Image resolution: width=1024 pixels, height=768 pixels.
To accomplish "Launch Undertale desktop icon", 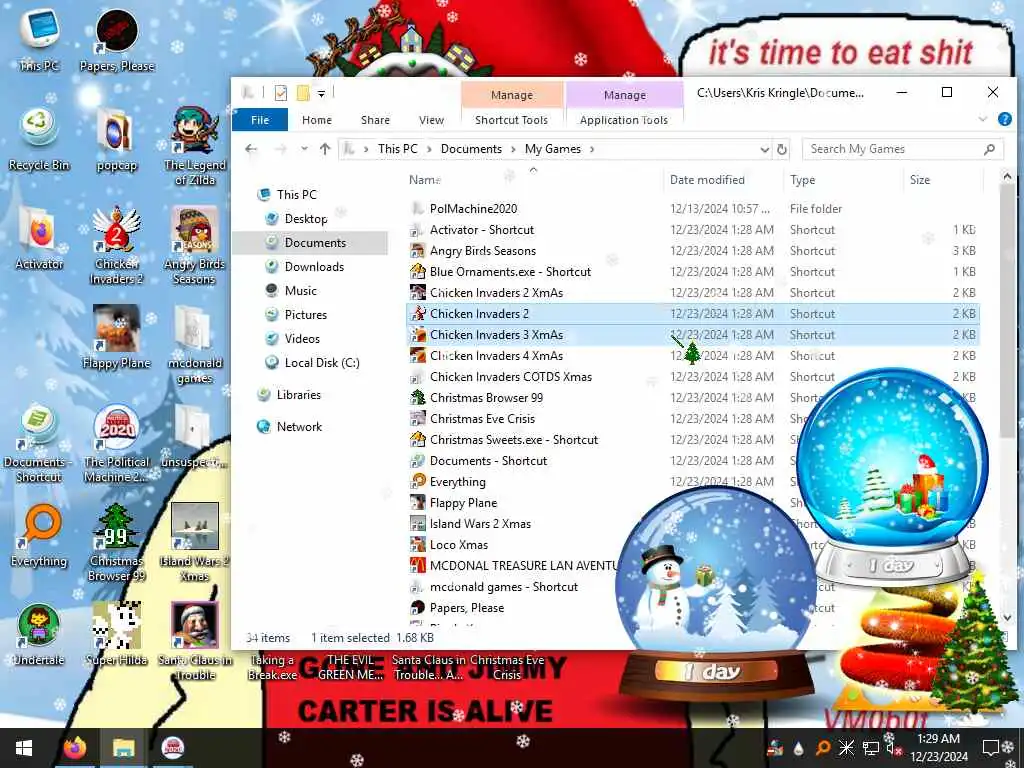I will point(39,635).
